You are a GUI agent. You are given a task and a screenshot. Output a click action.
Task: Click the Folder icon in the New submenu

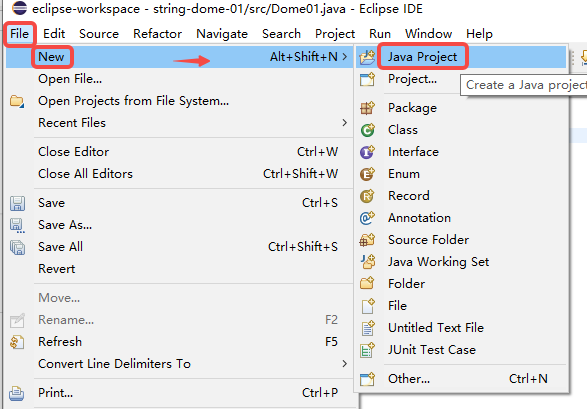pos(367,283)
